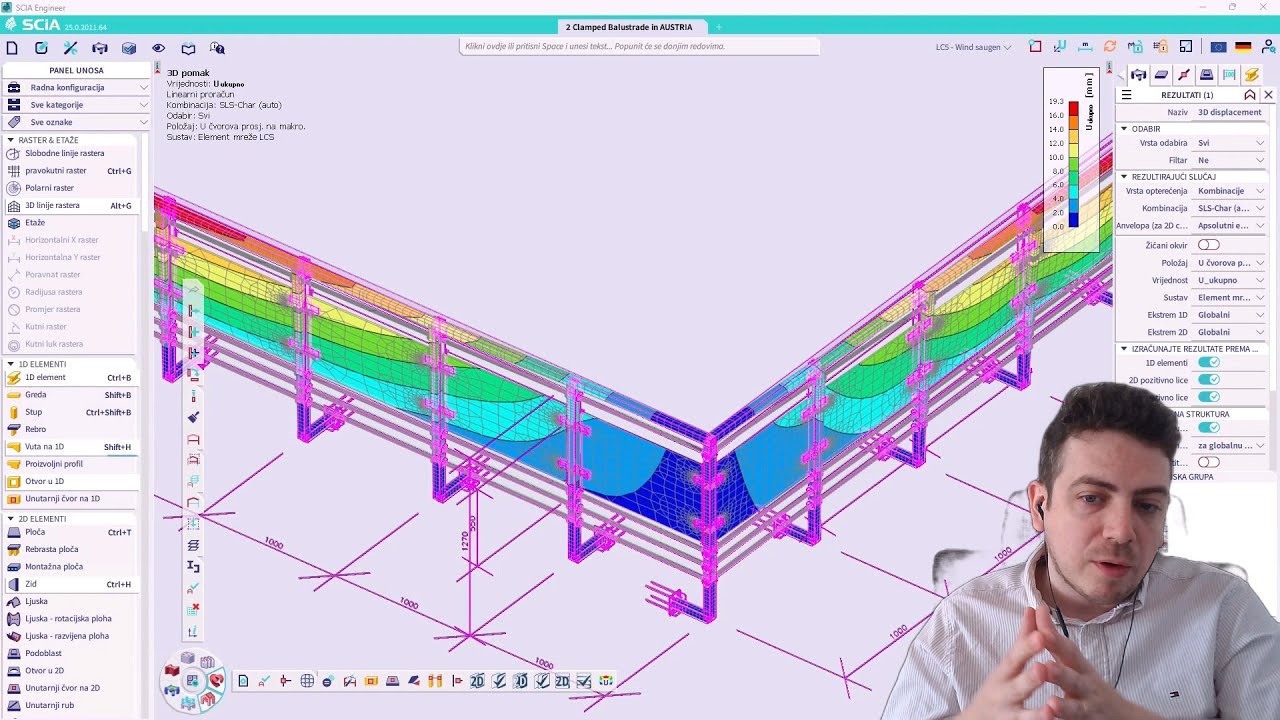1280x720 pixels.
Task: Click the last colorful results icon in bottom toolbar
Action: [606, 681]
